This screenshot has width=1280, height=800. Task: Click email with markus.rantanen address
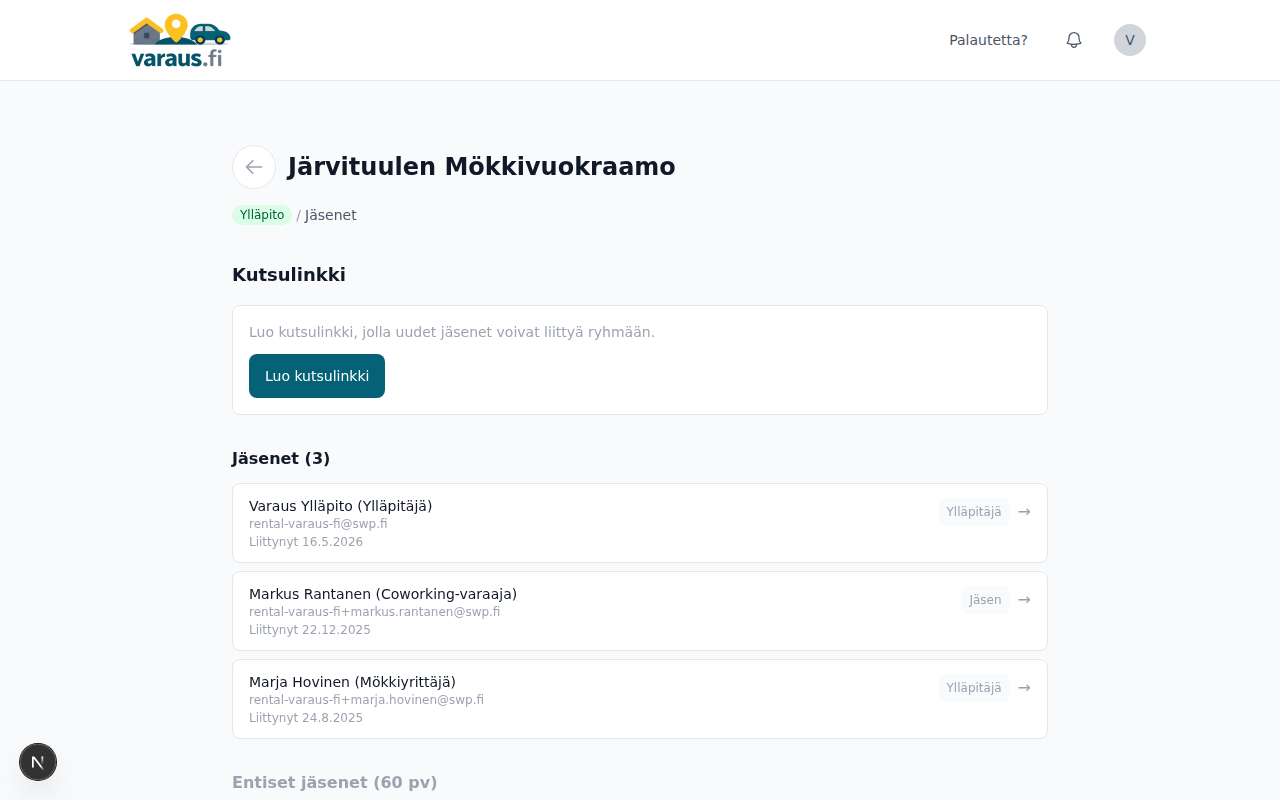pos(374,612)
